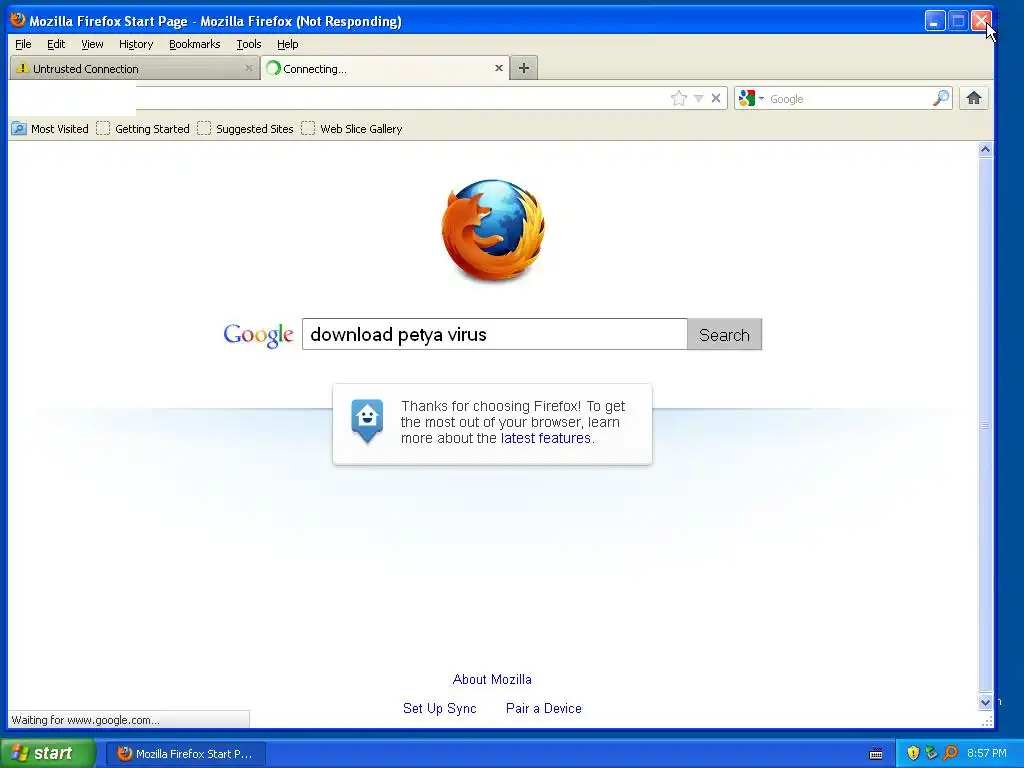The image size is (1024, 768).
Task: Click the blue house mascot icon in tip box
Action: (367, 421)
